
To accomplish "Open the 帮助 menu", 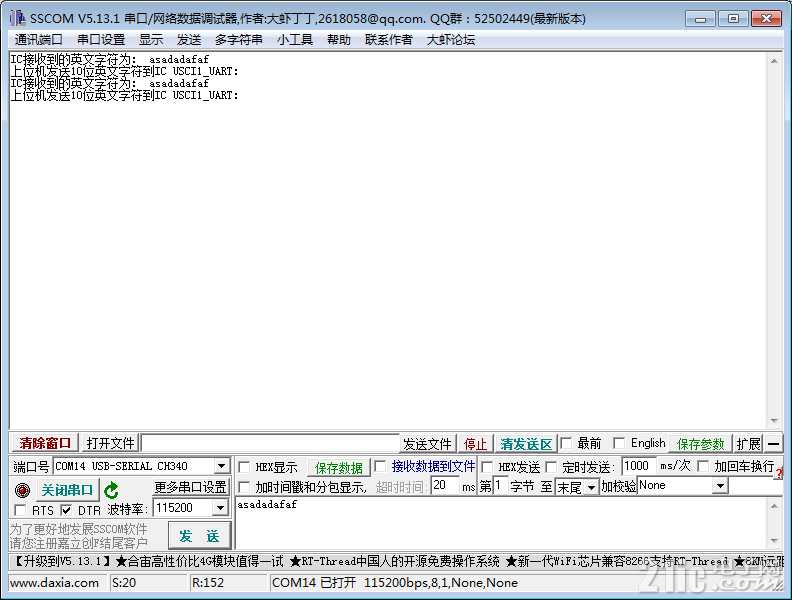I will point(338,40).
